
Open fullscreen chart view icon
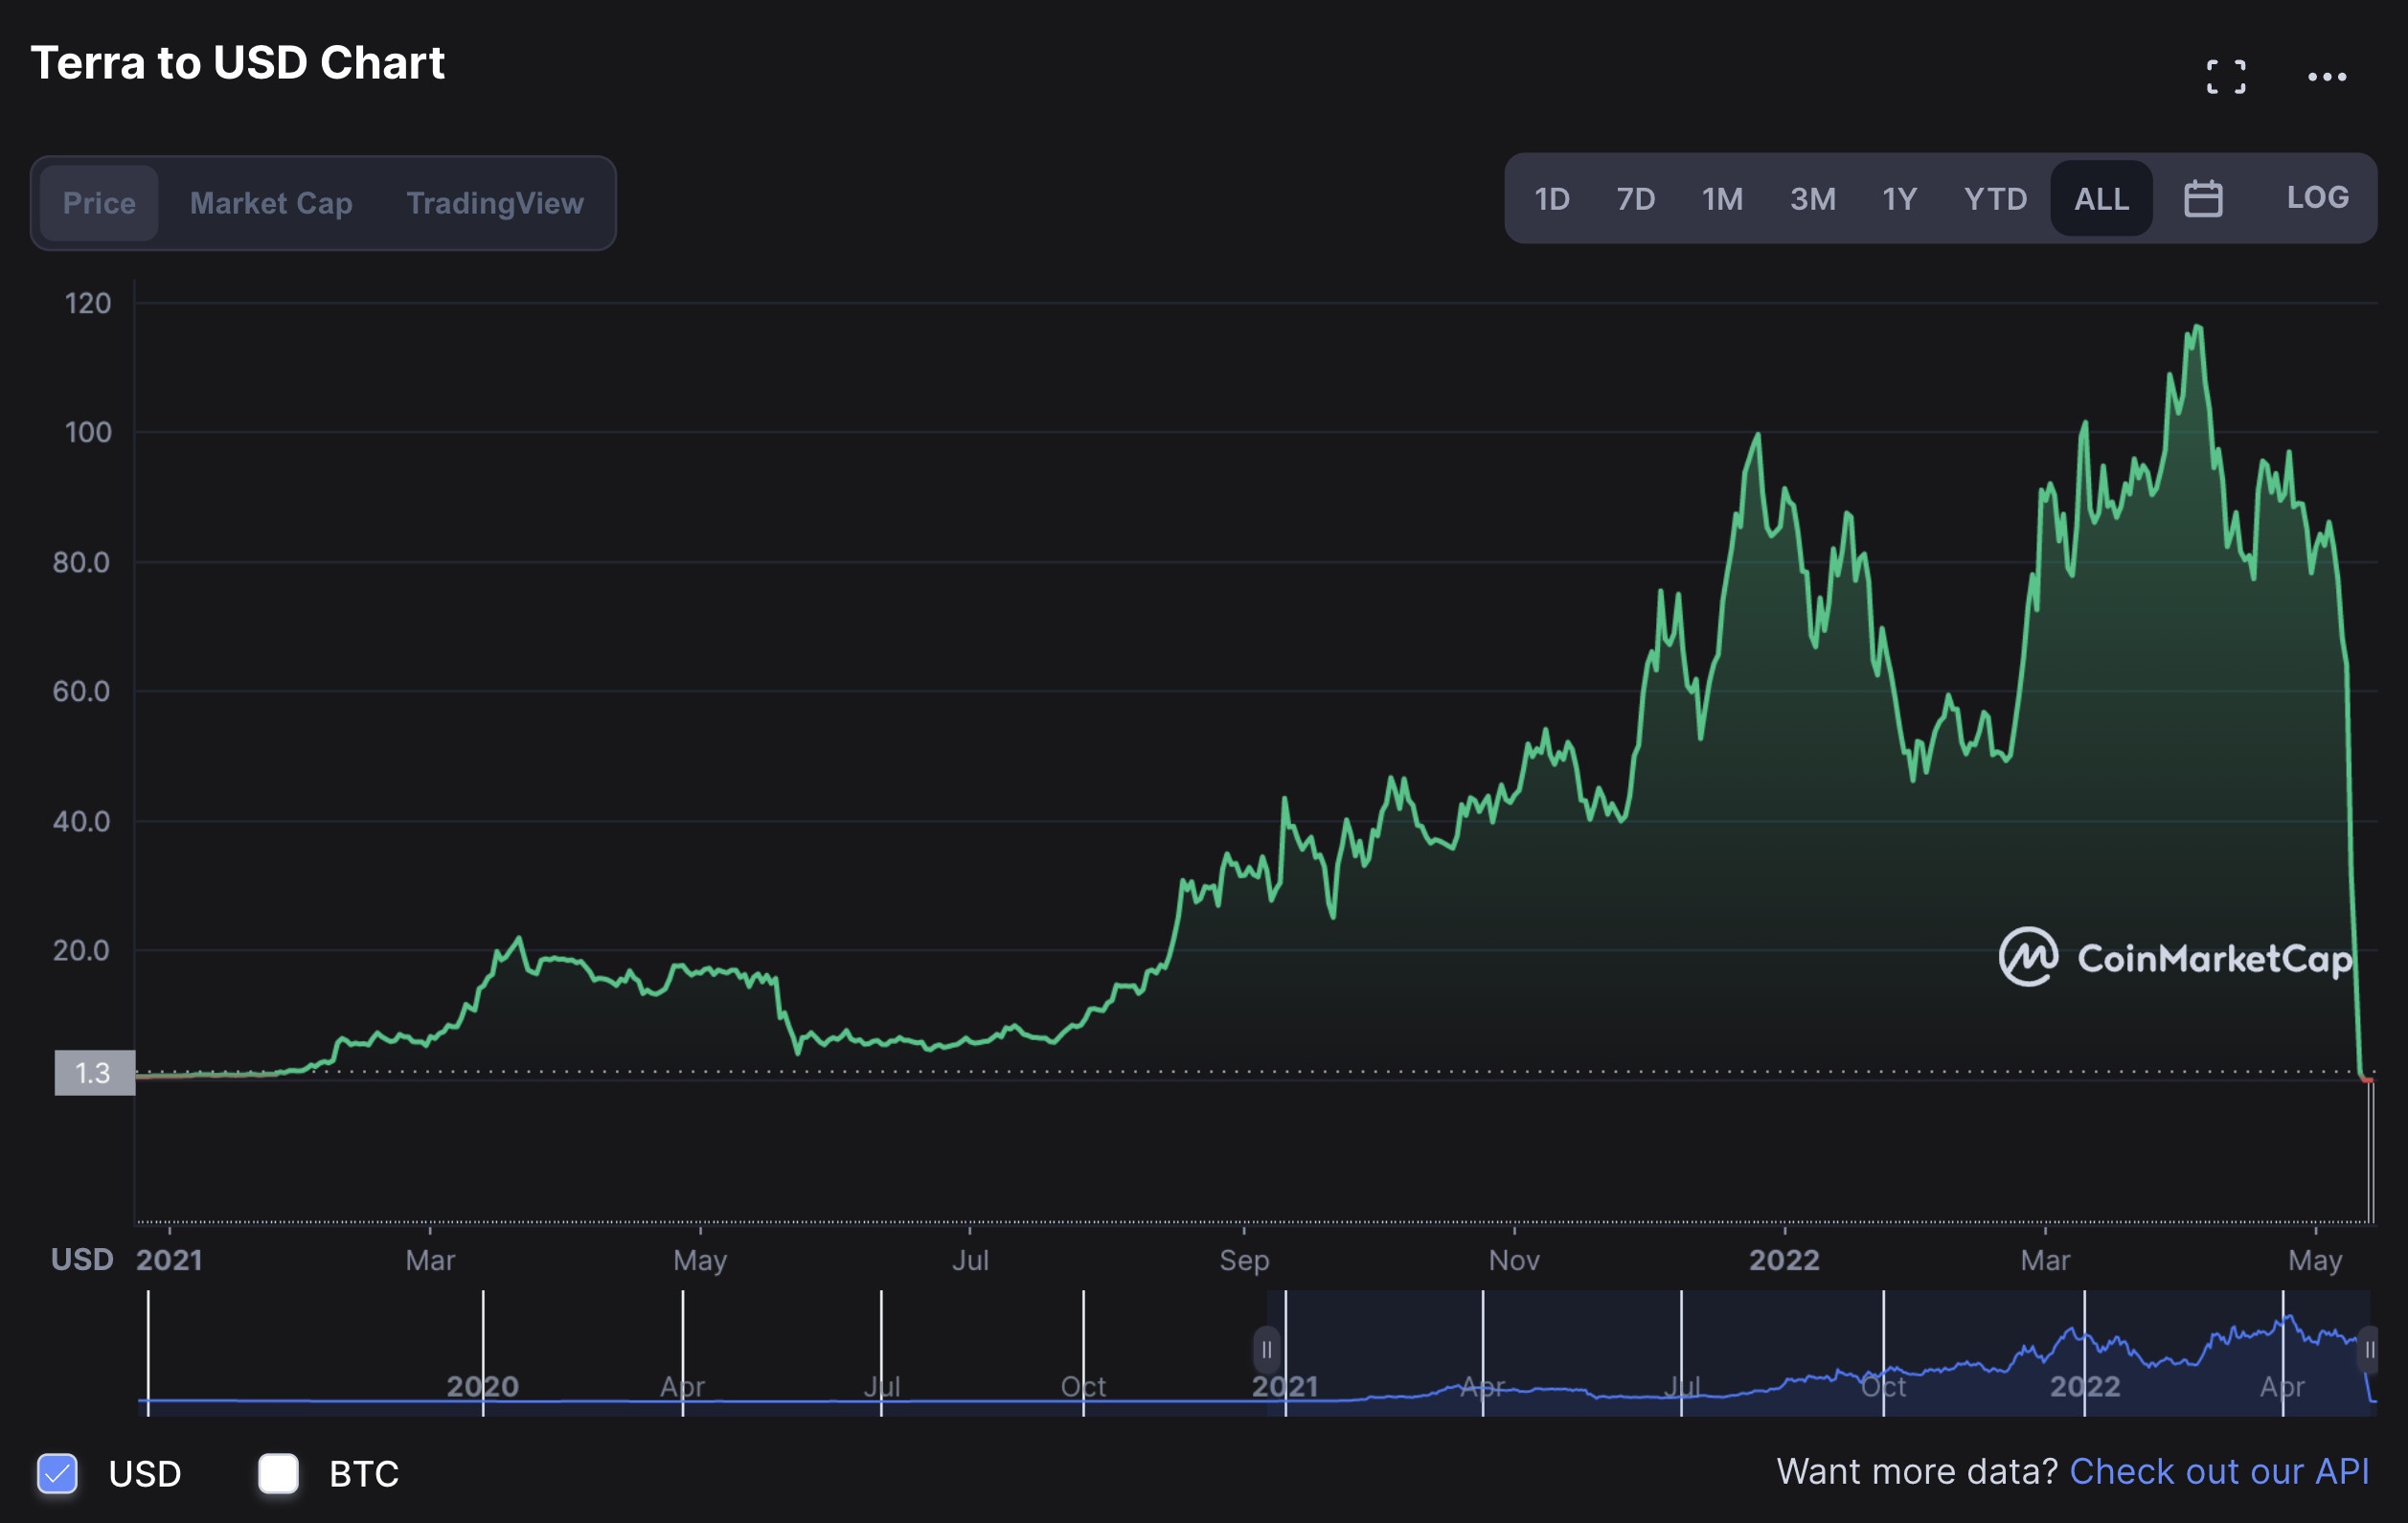[2226, 77]
